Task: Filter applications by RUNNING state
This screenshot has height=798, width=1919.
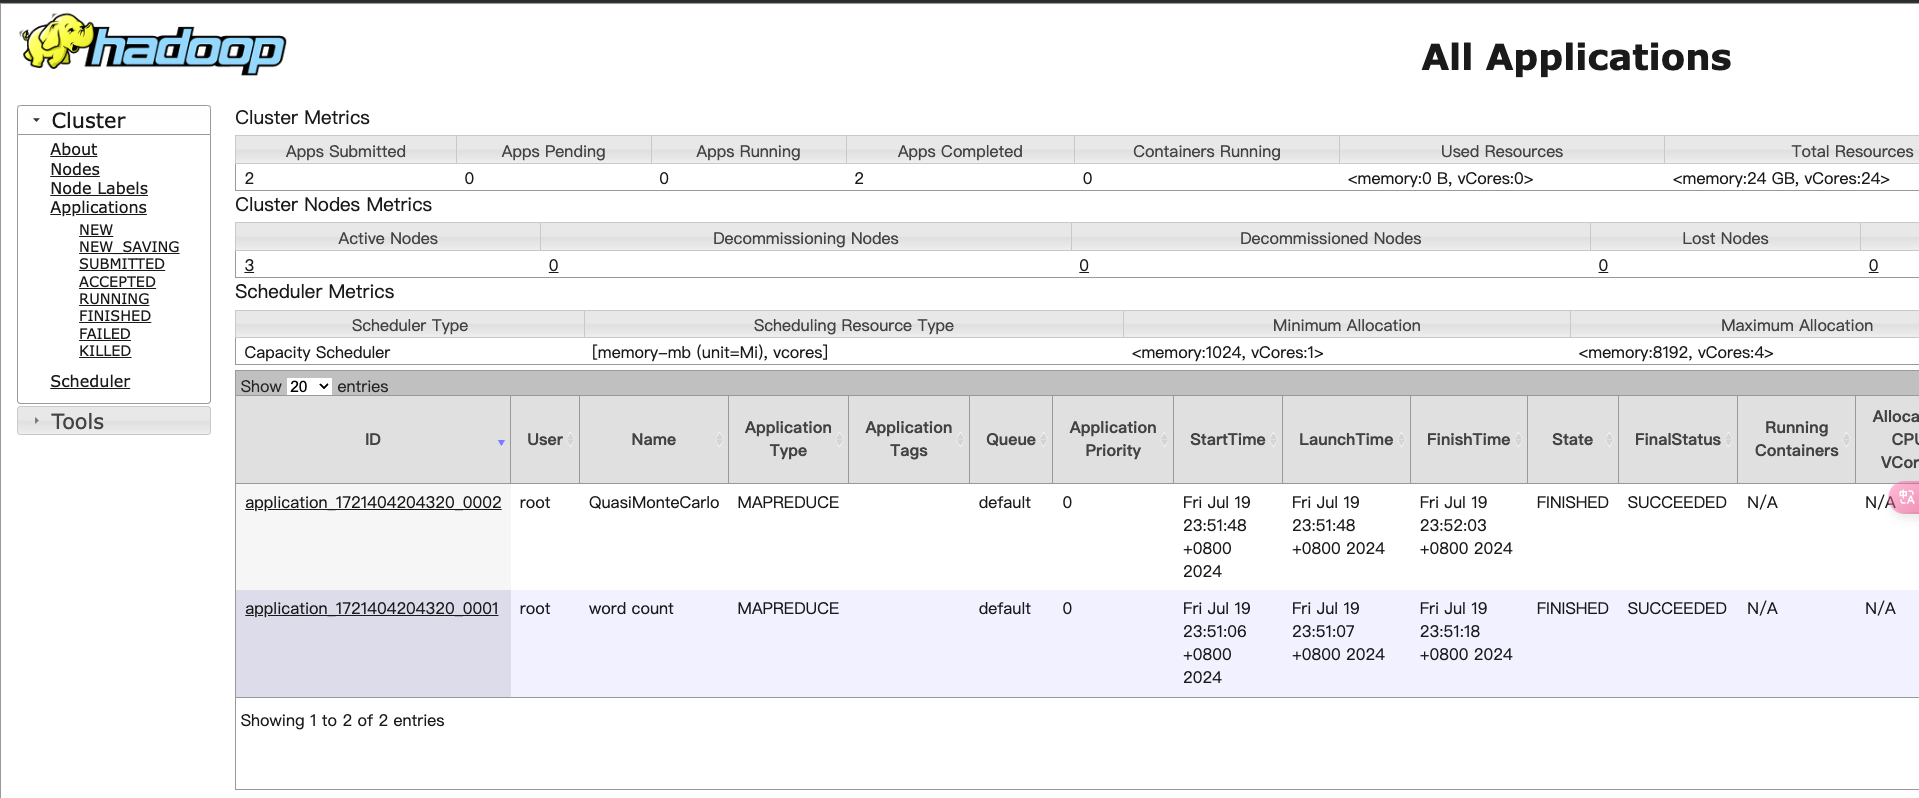Action: [114, 299]
